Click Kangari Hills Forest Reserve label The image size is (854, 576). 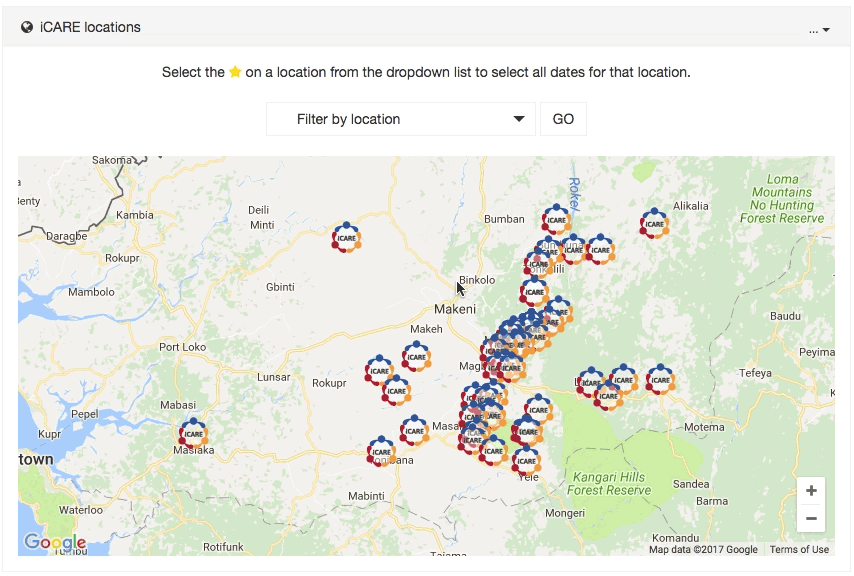tap(609, 483)
